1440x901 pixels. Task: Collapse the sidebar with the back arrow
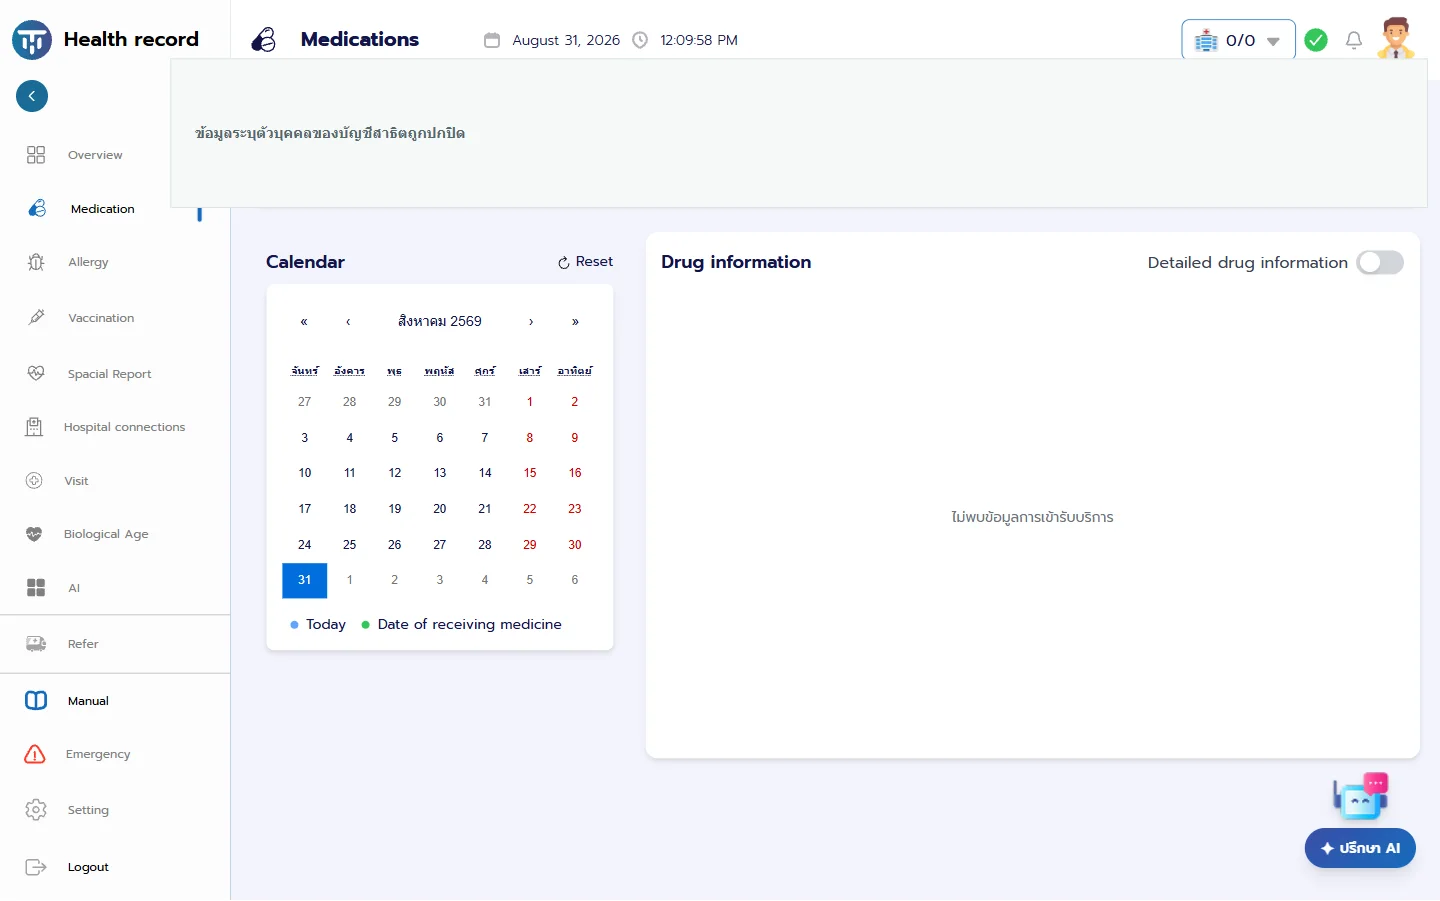(x=32, y=96)
